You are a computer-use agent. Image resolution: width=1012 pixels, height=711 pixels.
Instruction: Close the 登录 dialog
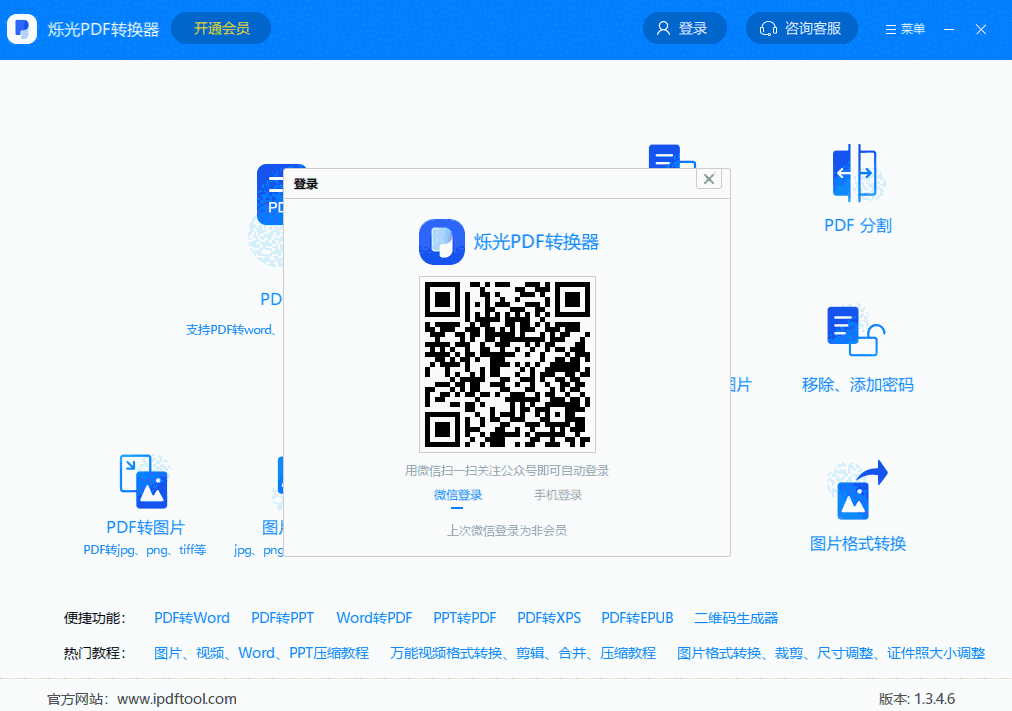[709, 179]
